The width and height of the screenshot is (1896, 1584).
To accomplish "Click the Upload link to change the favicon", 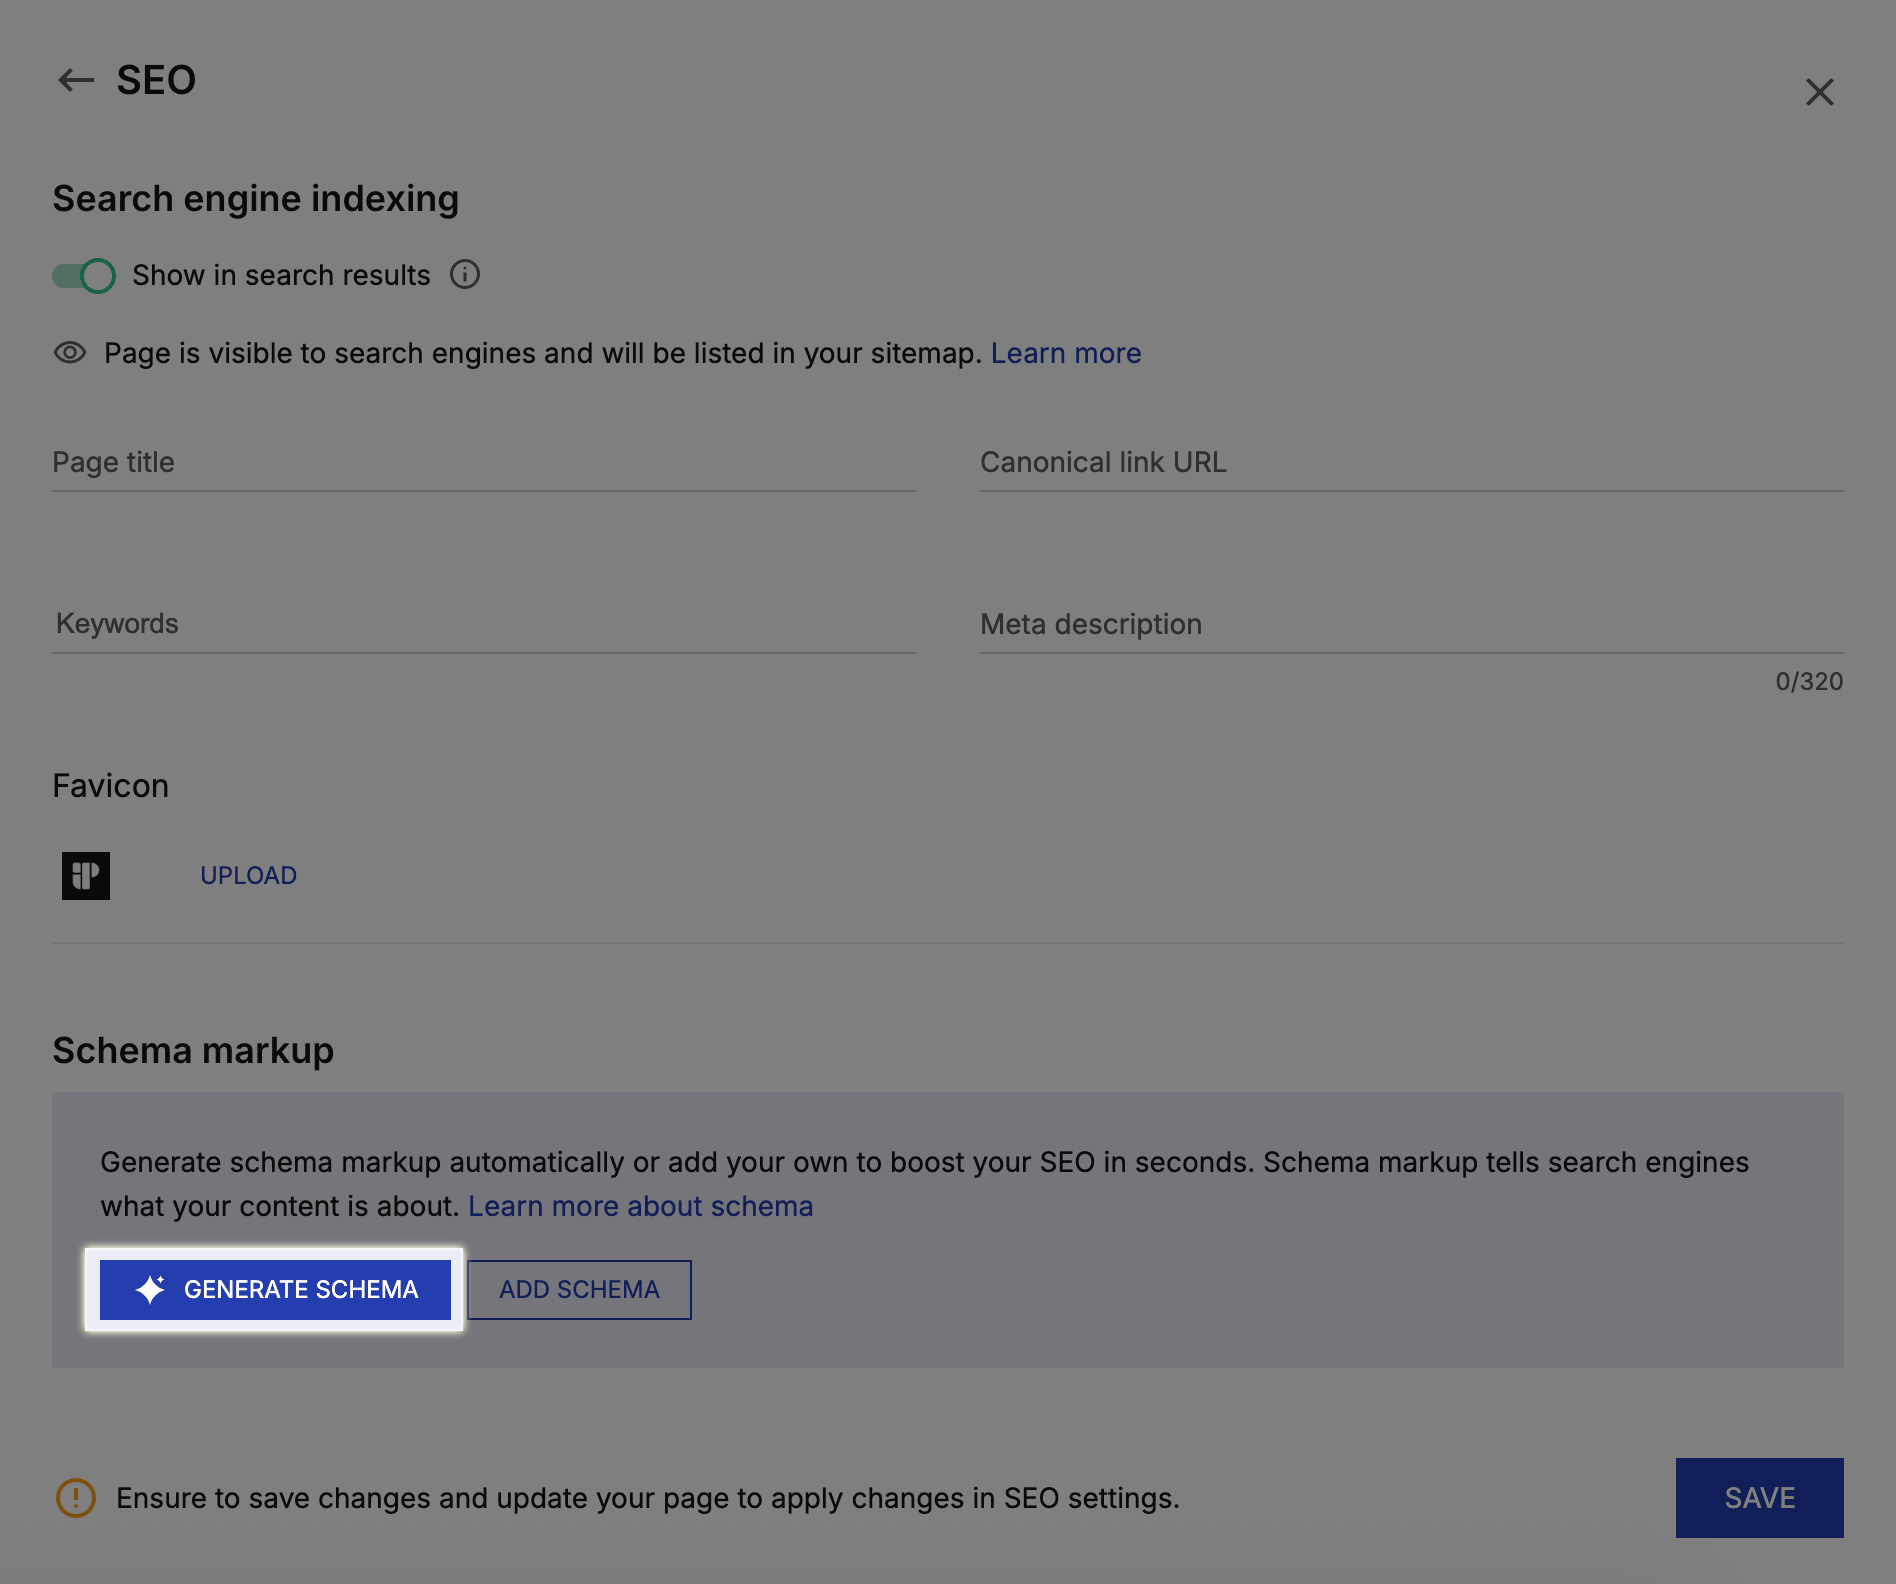I will click(248, 875).
